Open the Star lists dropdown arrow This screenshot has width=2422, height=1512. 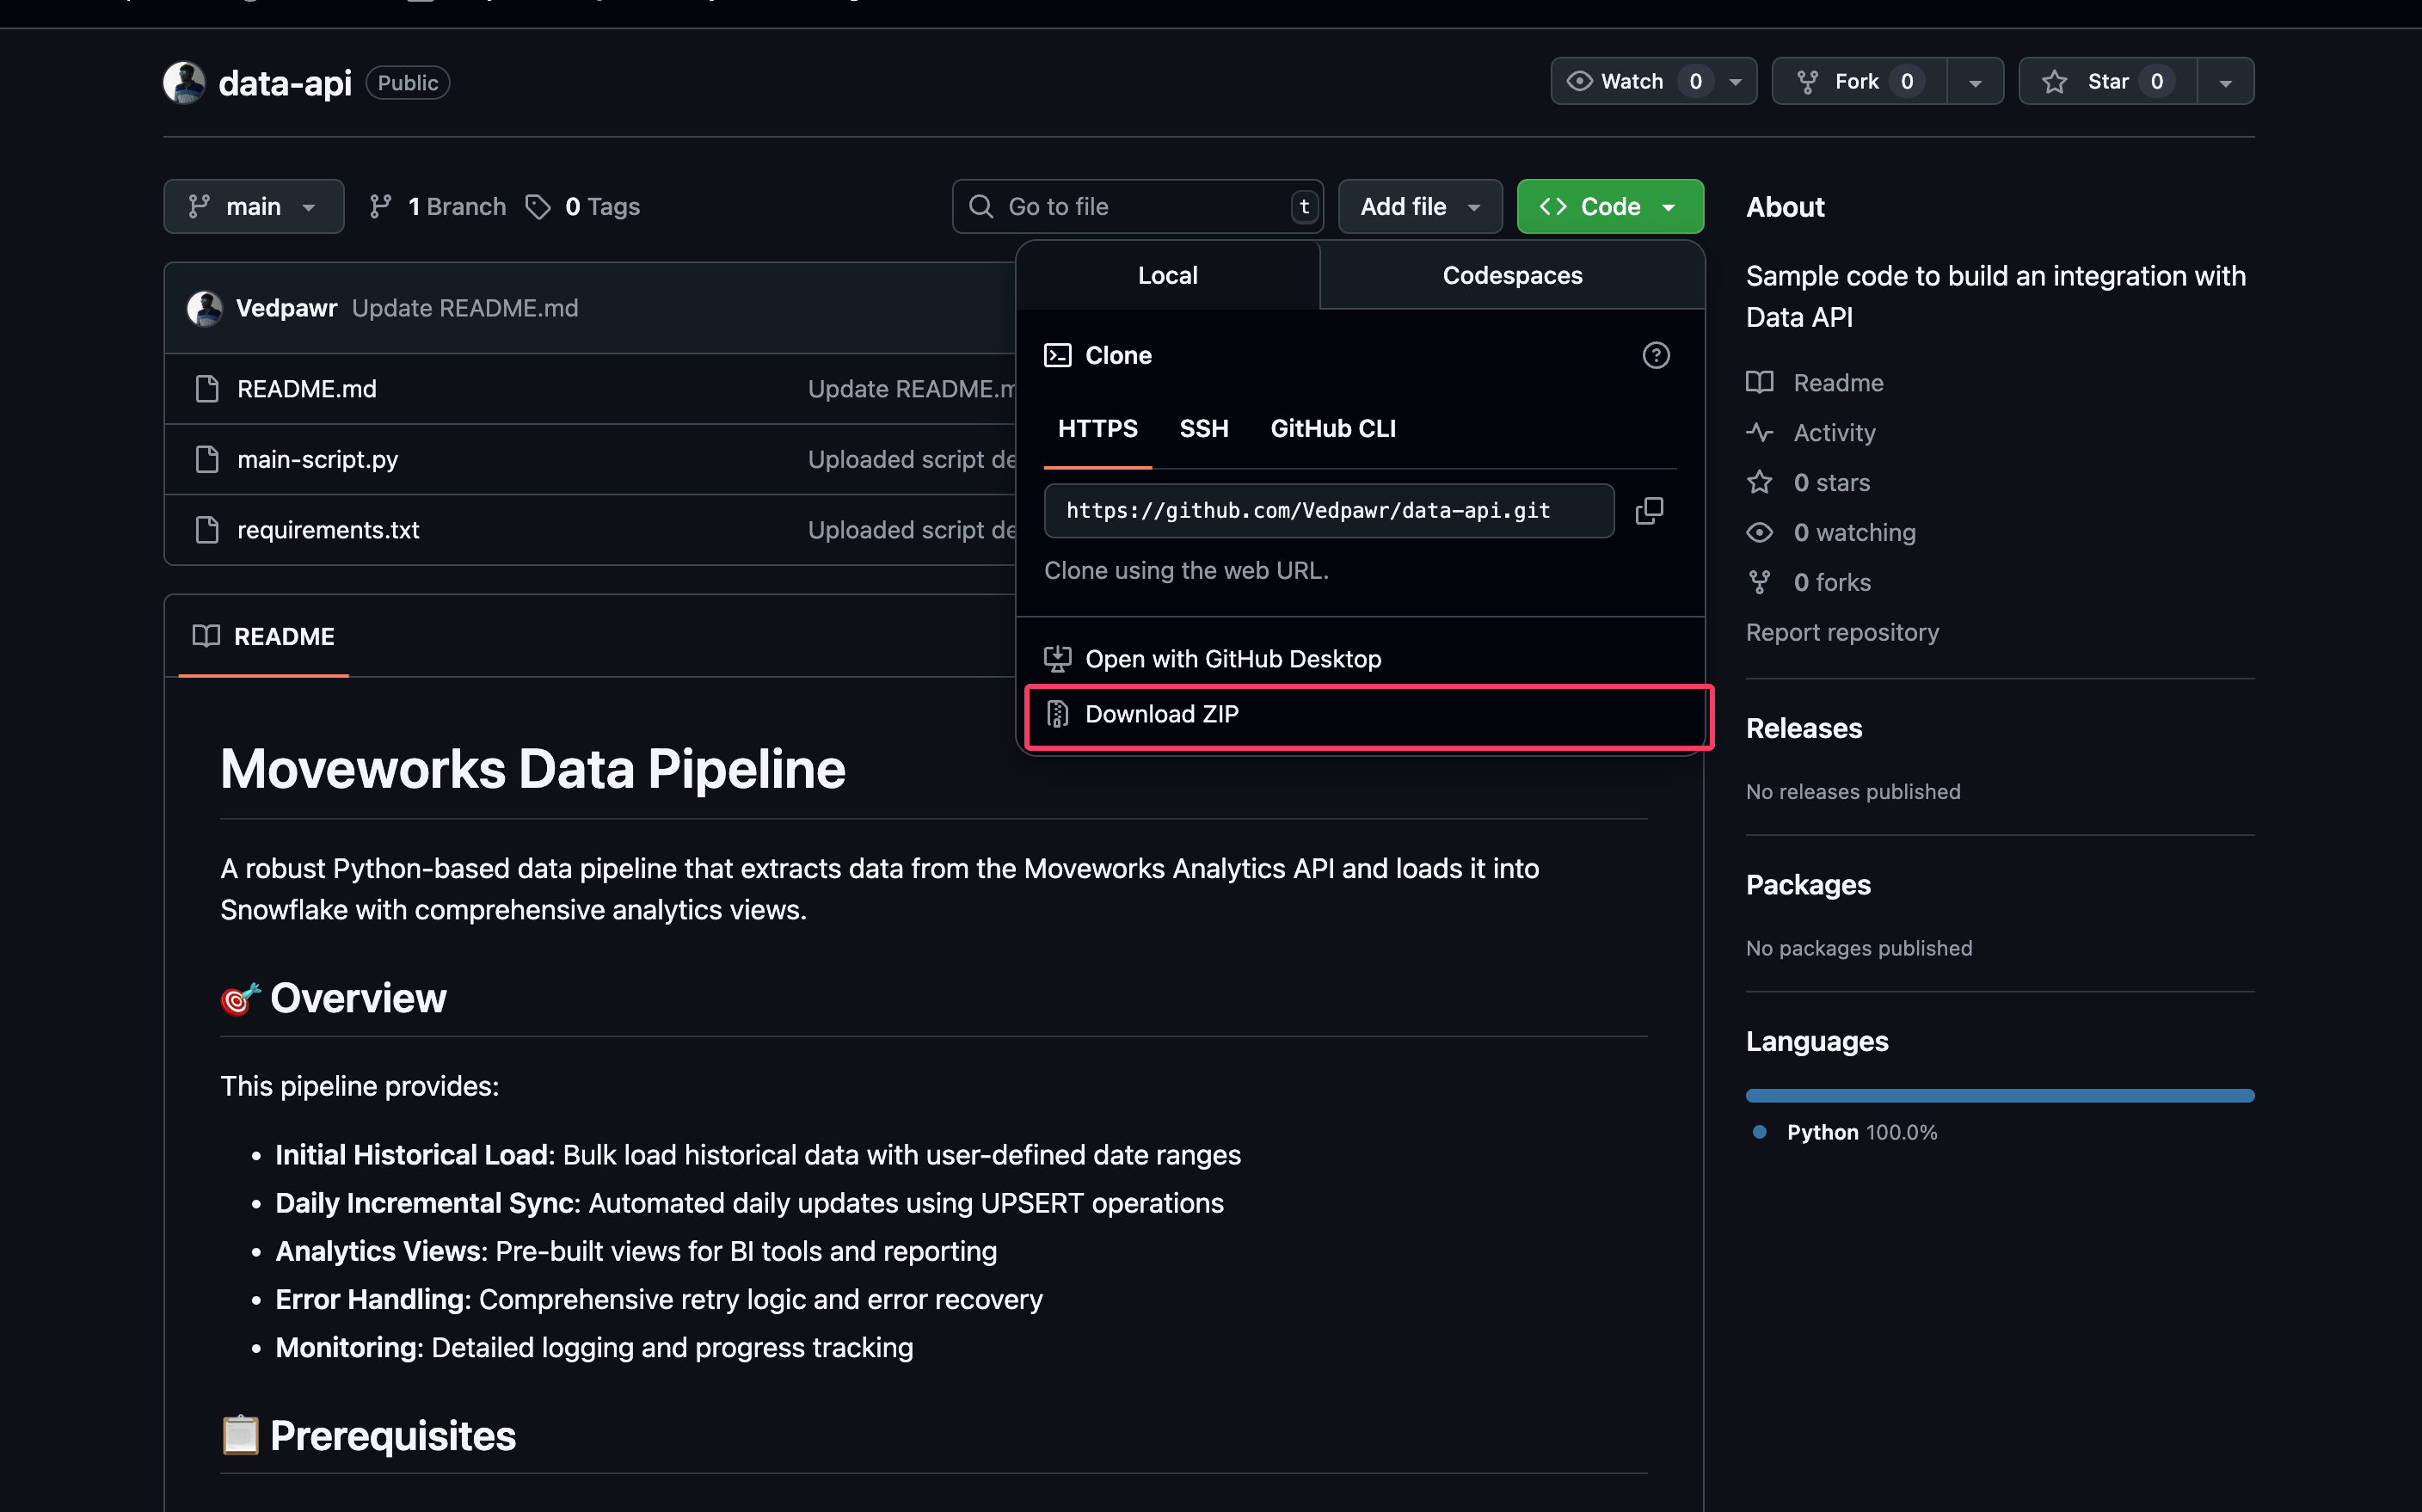pyautogui.click(x=2226, y=82)
